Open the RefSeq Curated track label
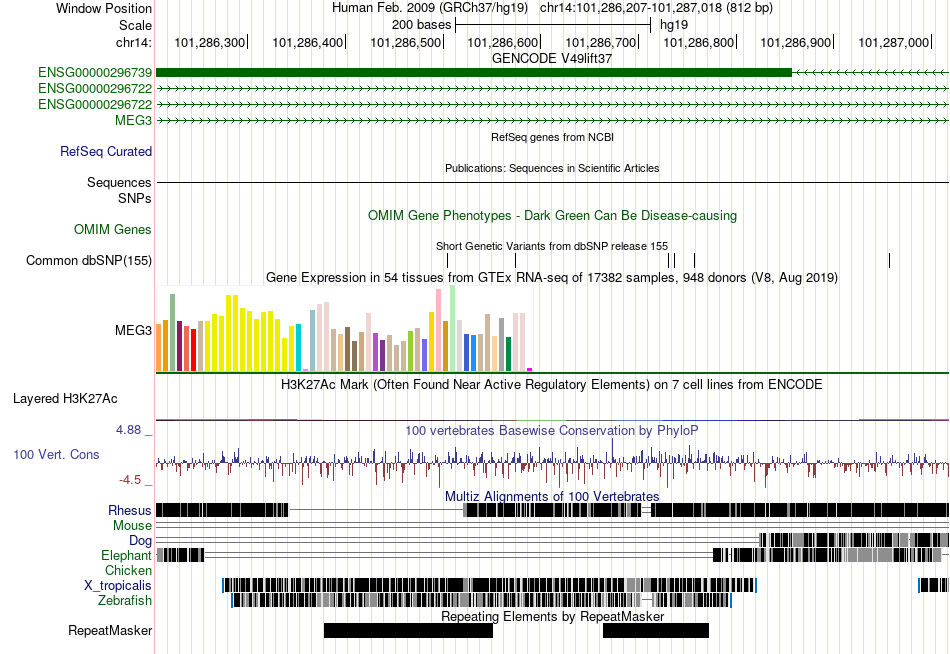The image size is (950, 654). click(x=106, y=152)
